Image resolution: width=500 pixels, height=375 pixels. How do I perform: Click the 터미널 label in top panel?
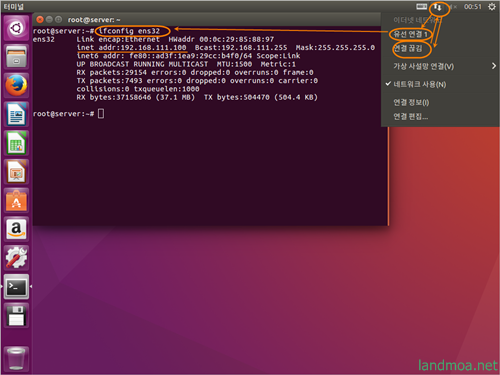(13, 7)
